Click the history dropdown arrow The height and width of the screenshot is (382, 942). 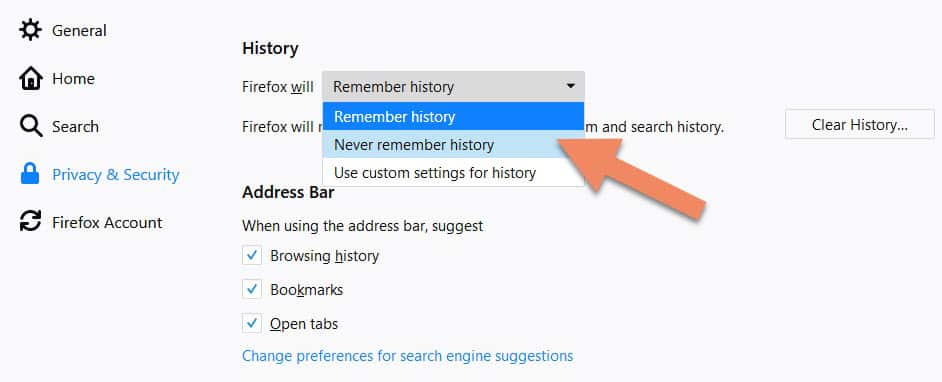coord(571,86)
